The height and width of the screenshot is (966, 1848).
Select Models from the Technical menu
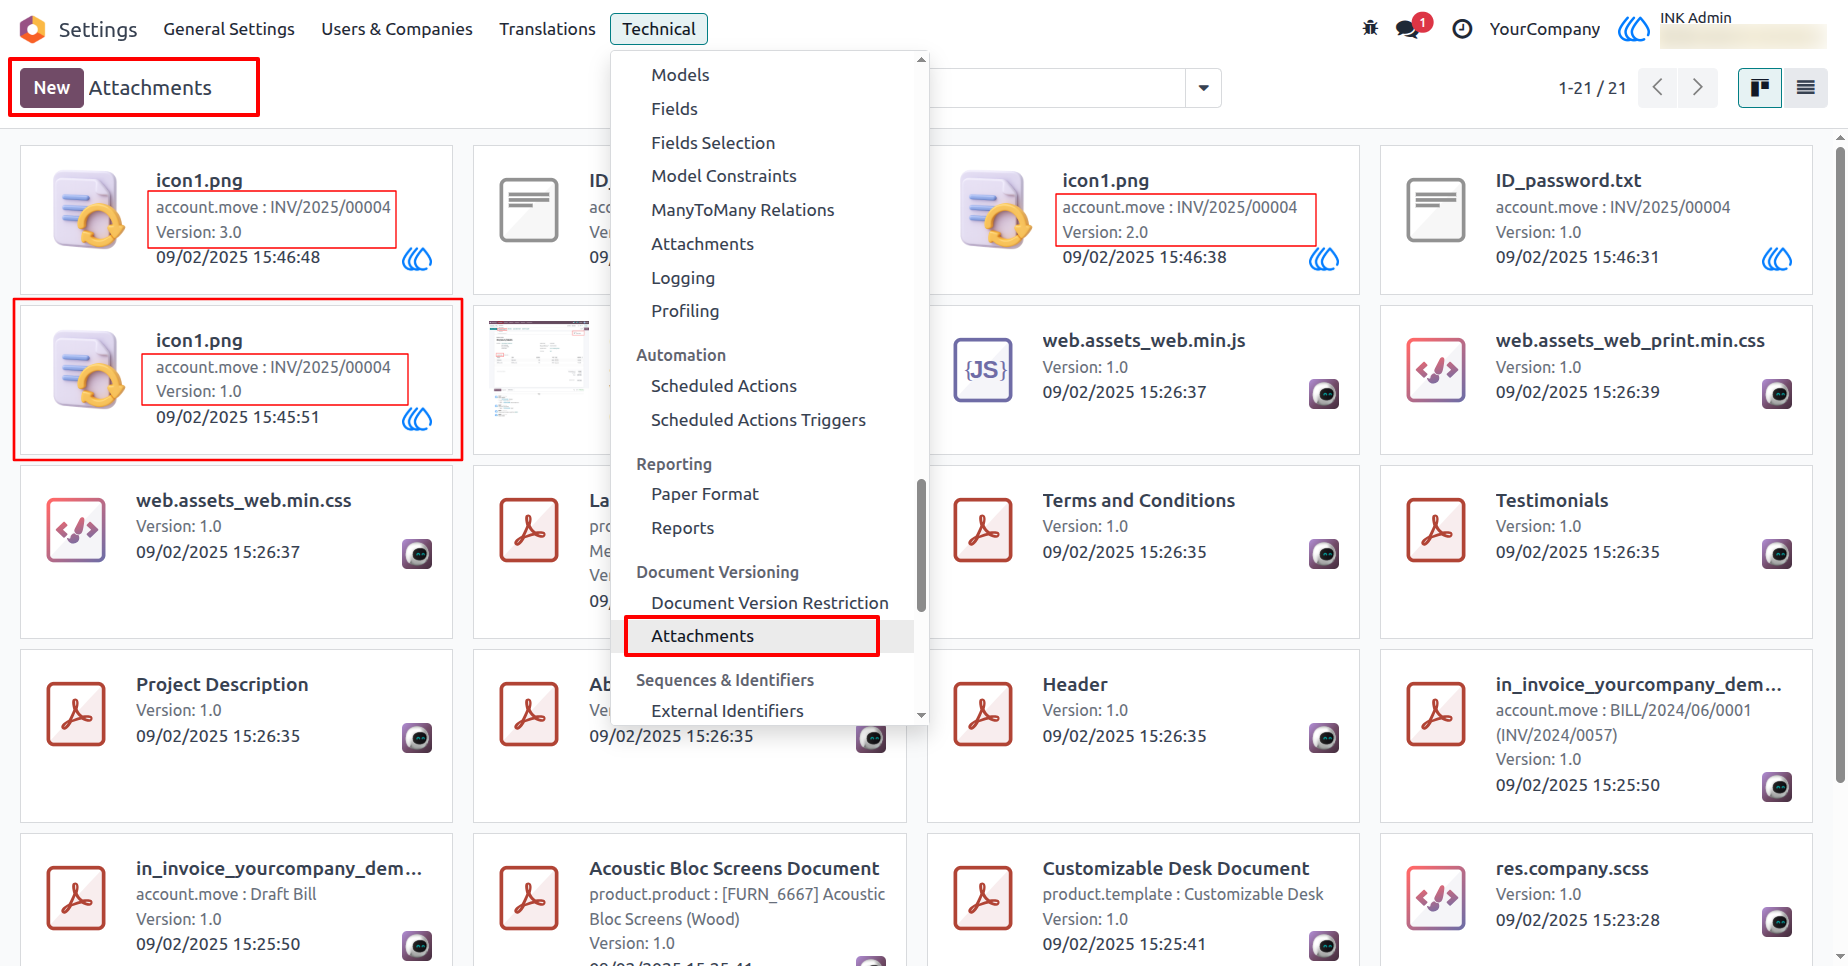tap(680, 75)
